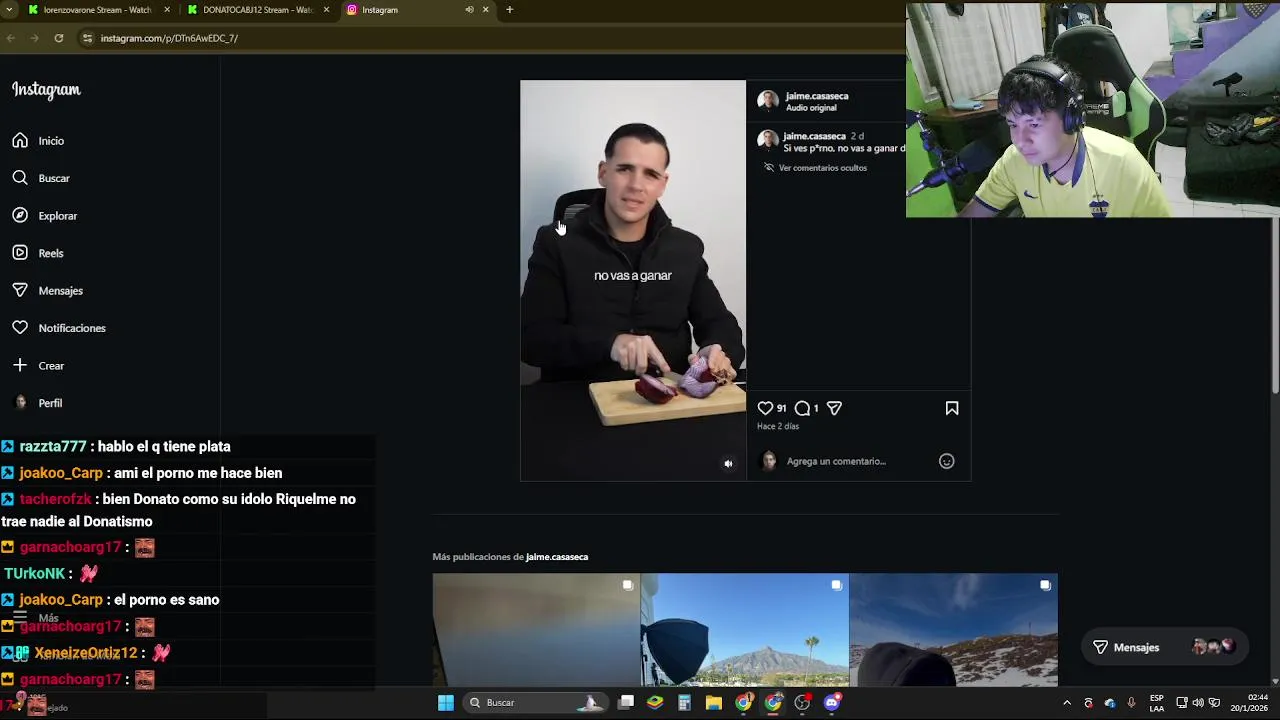Click TUrkoNK username in chat
This screenshot has width=1280, height=720.
point(34,574)
